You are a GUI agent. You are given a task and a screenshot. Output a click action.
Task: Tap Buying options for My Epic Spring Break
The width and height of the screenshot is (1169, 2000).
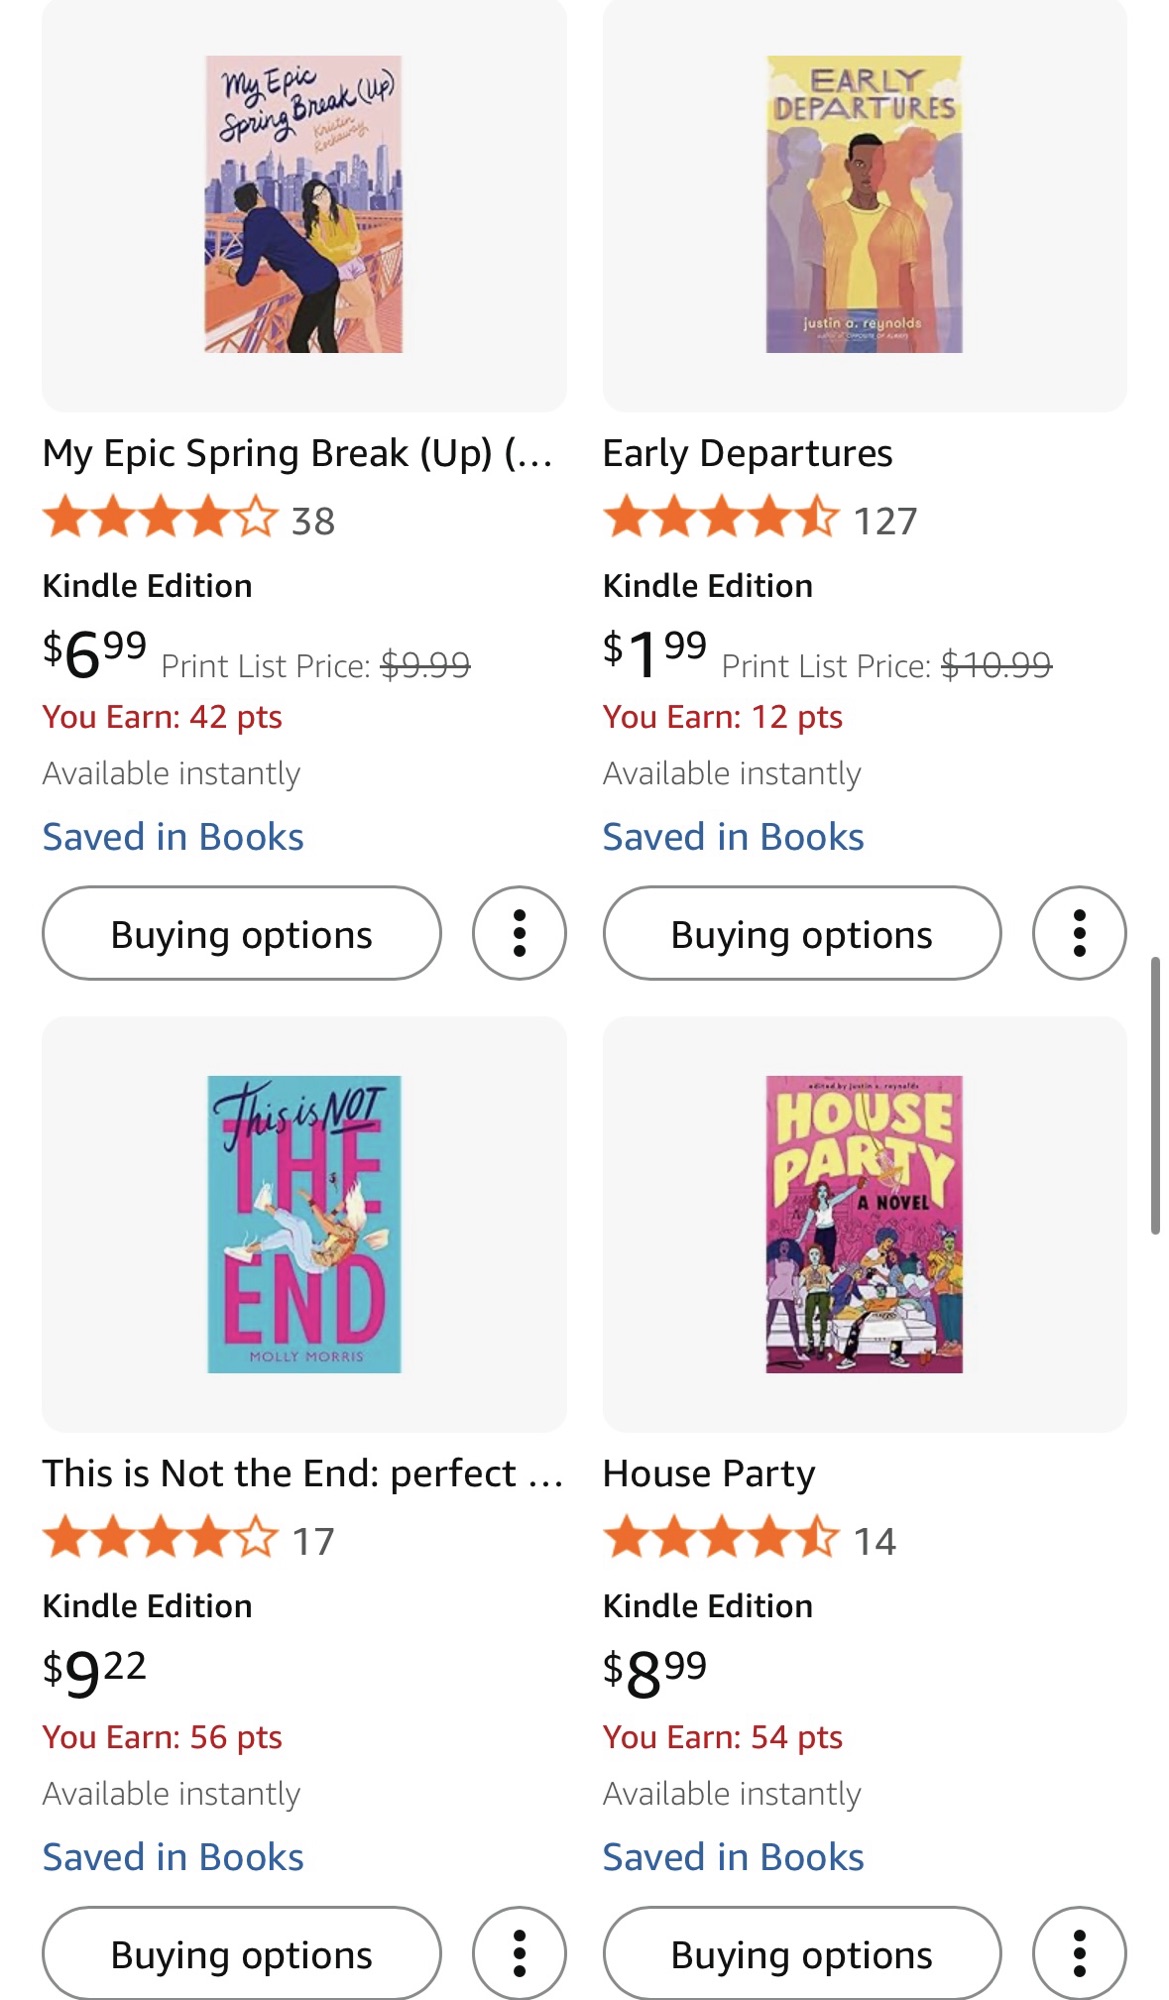241,934
